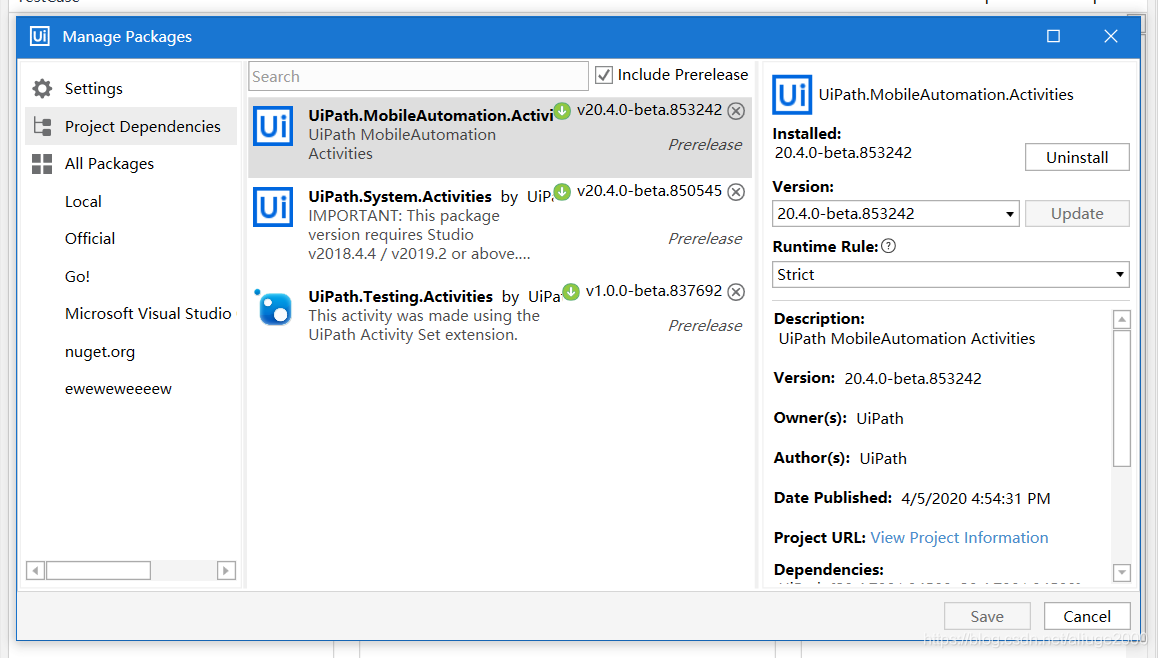Select the UiPath.MobileAutomation.Activities package row
1158x658 pixels.
pos(500,137)
